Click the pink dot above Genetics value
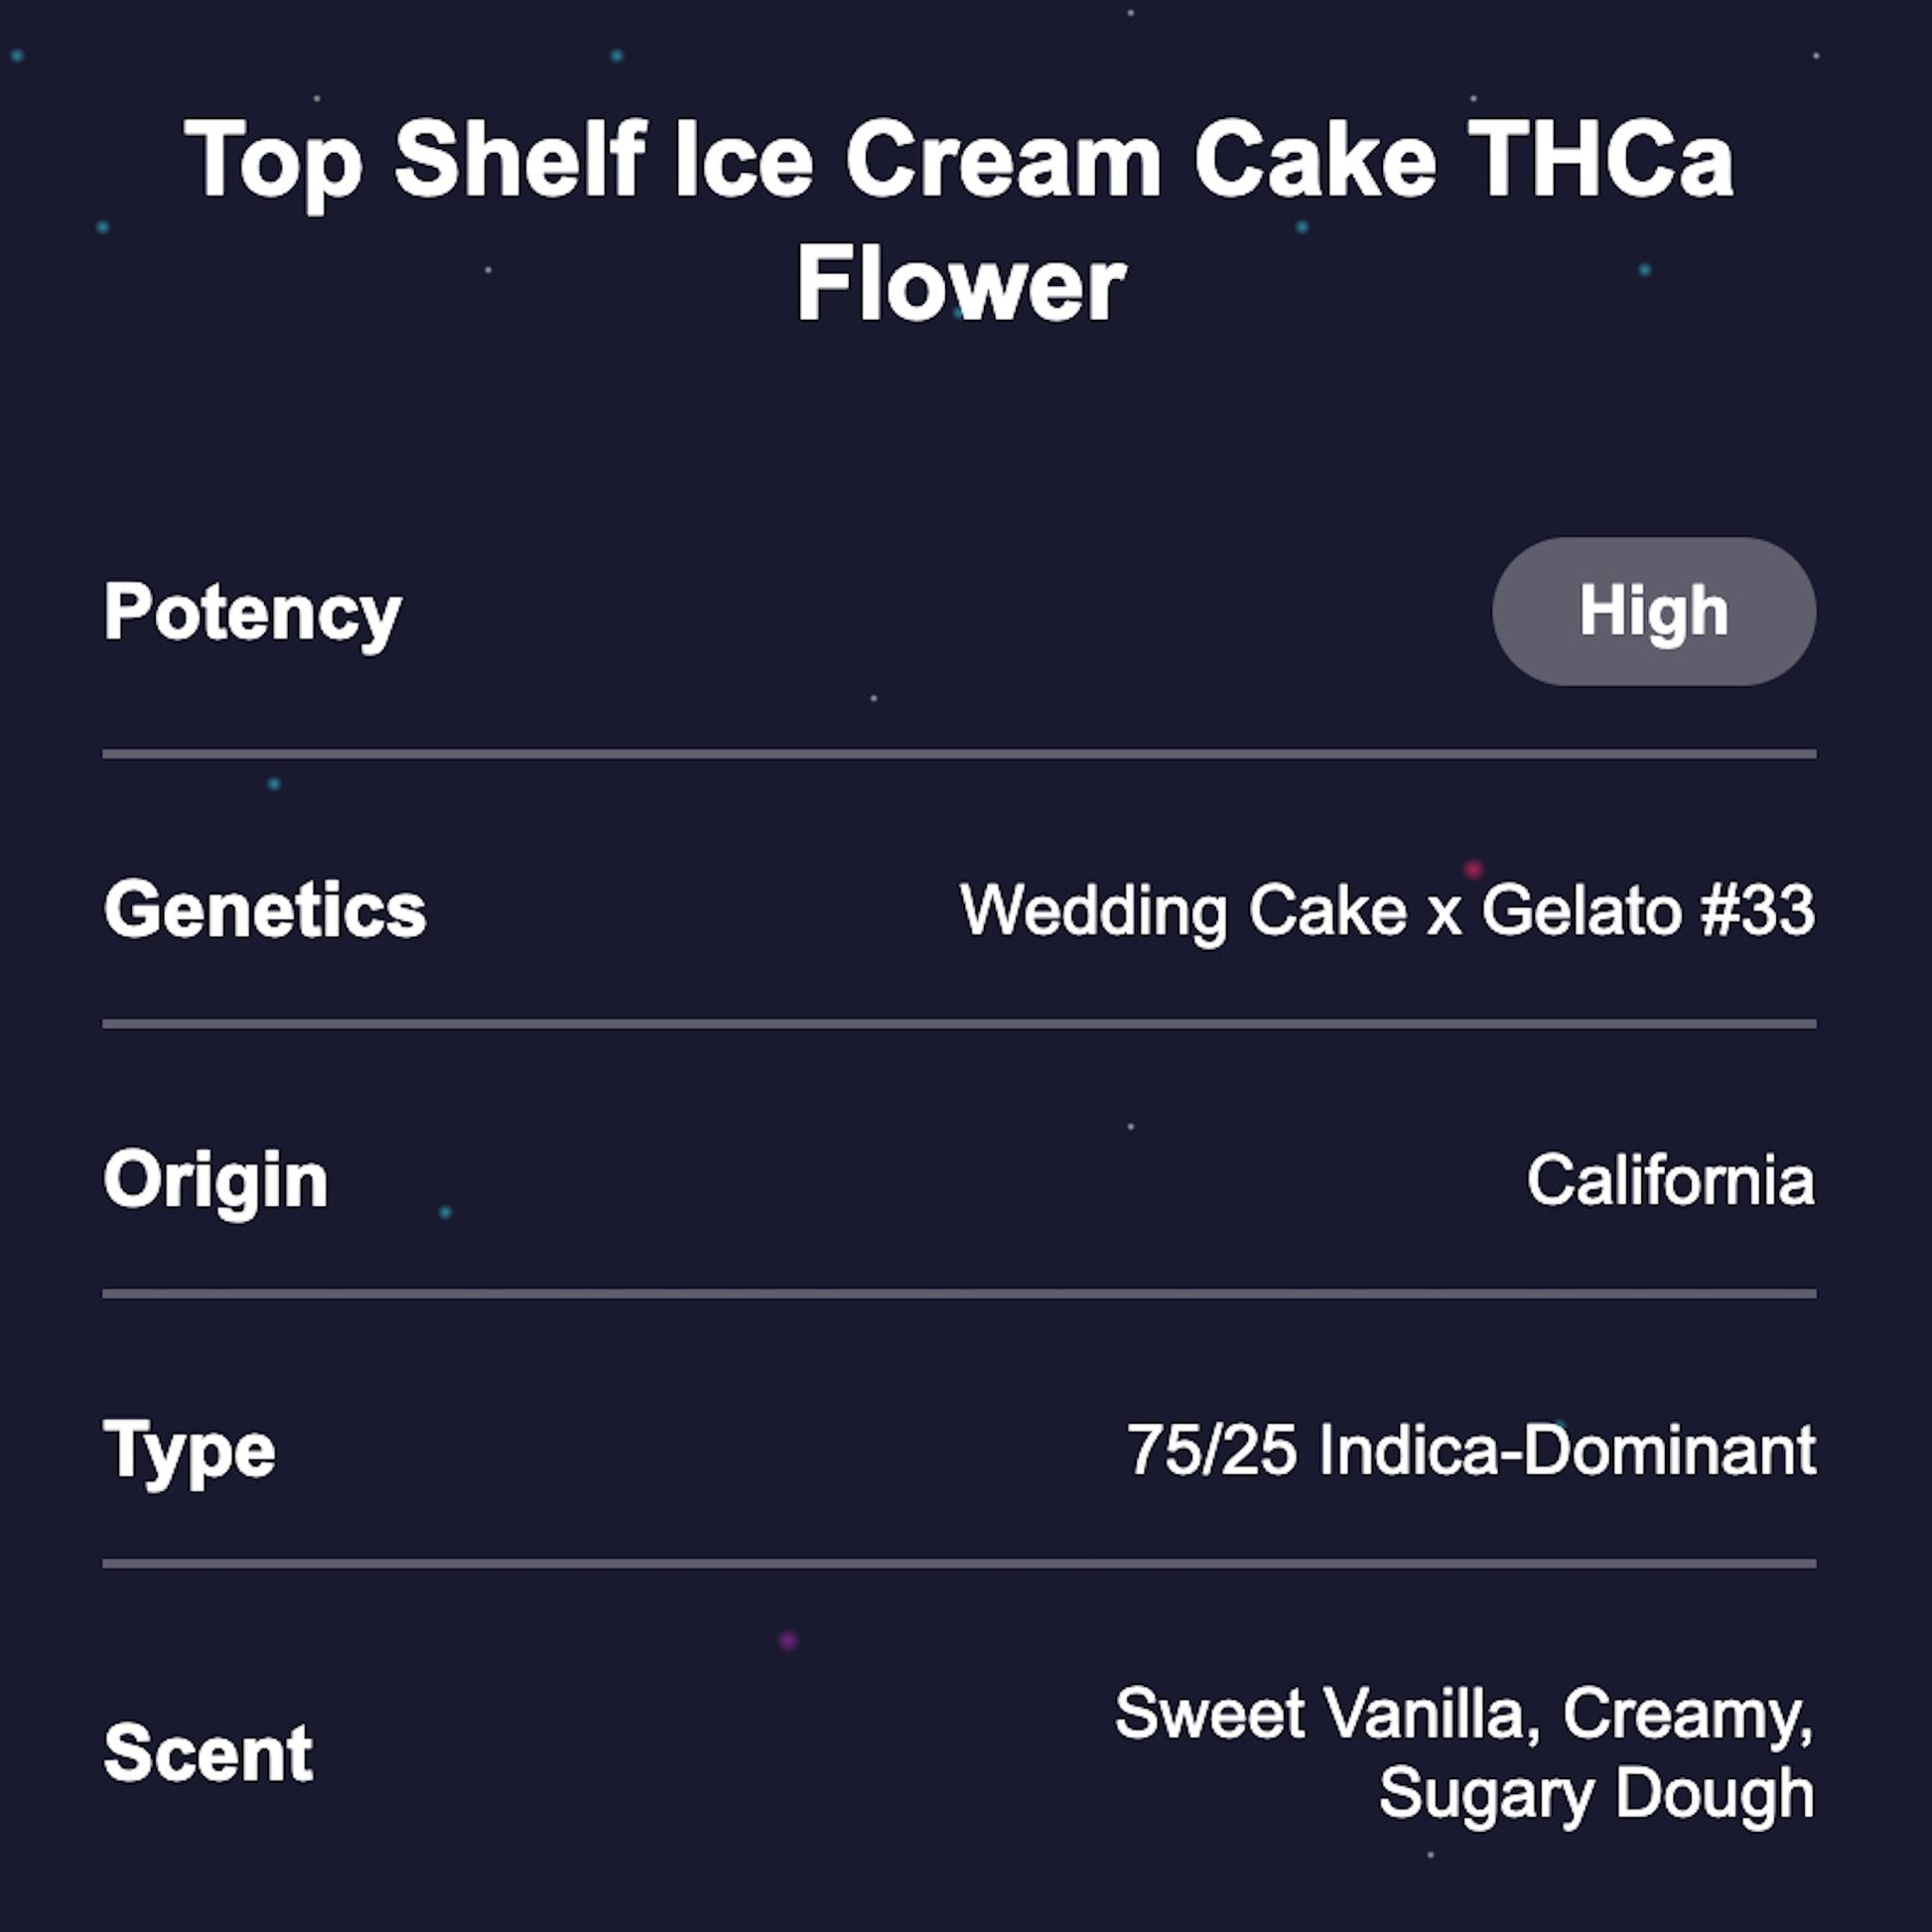Viewport: 1932px width, 1932px height. coord(1473,869)
